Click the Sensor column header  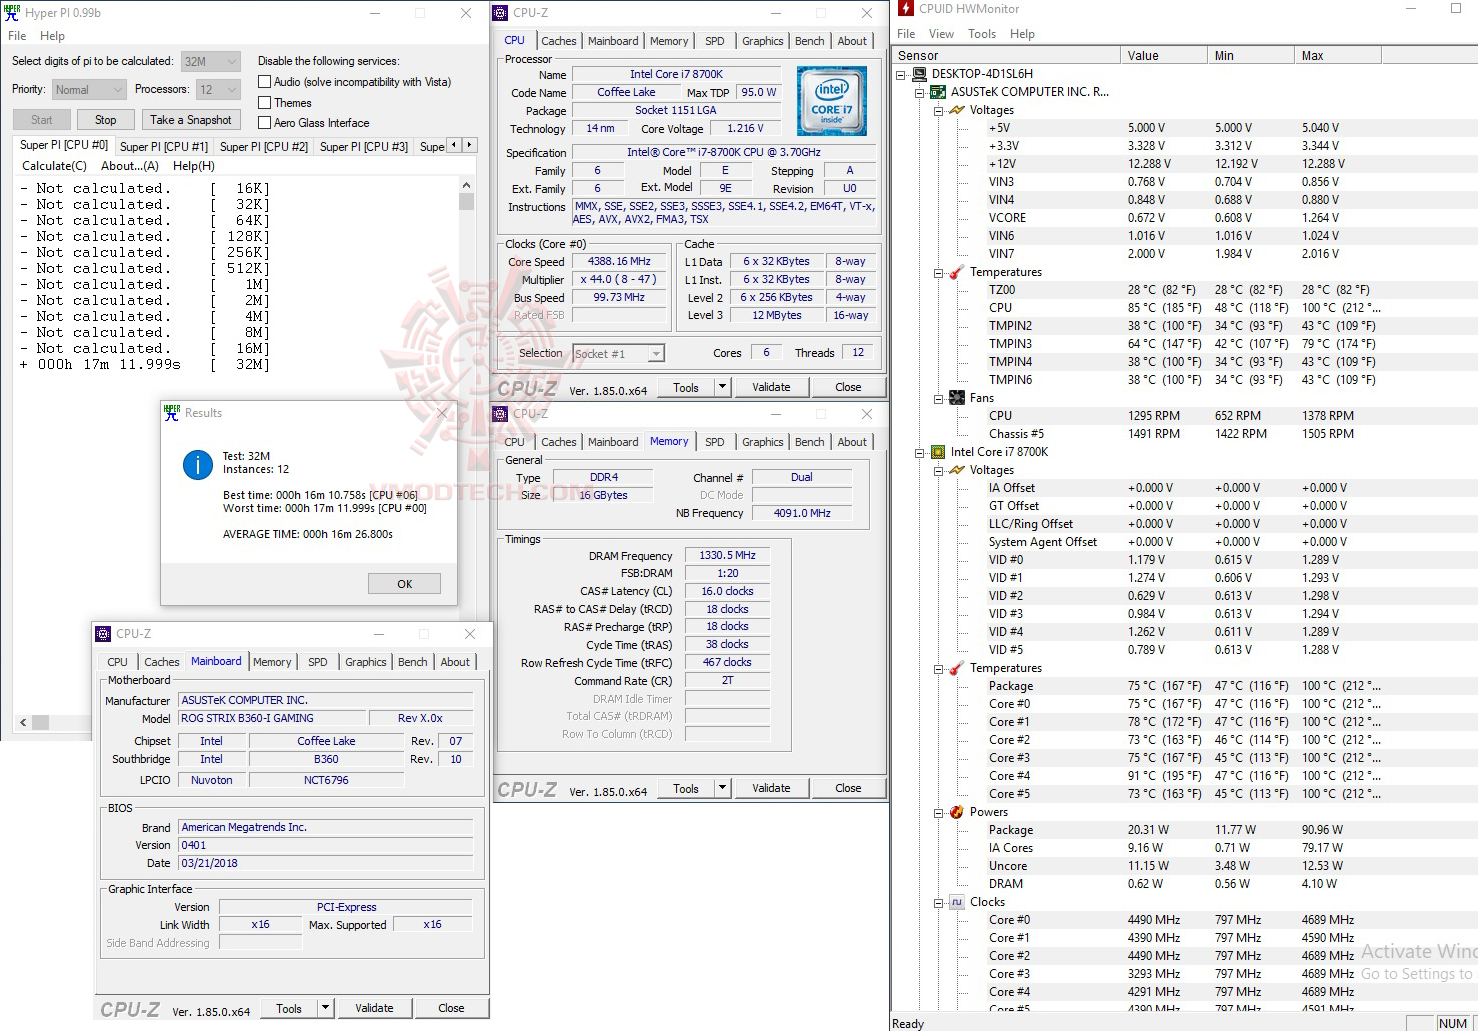[x=1005, y=56]
